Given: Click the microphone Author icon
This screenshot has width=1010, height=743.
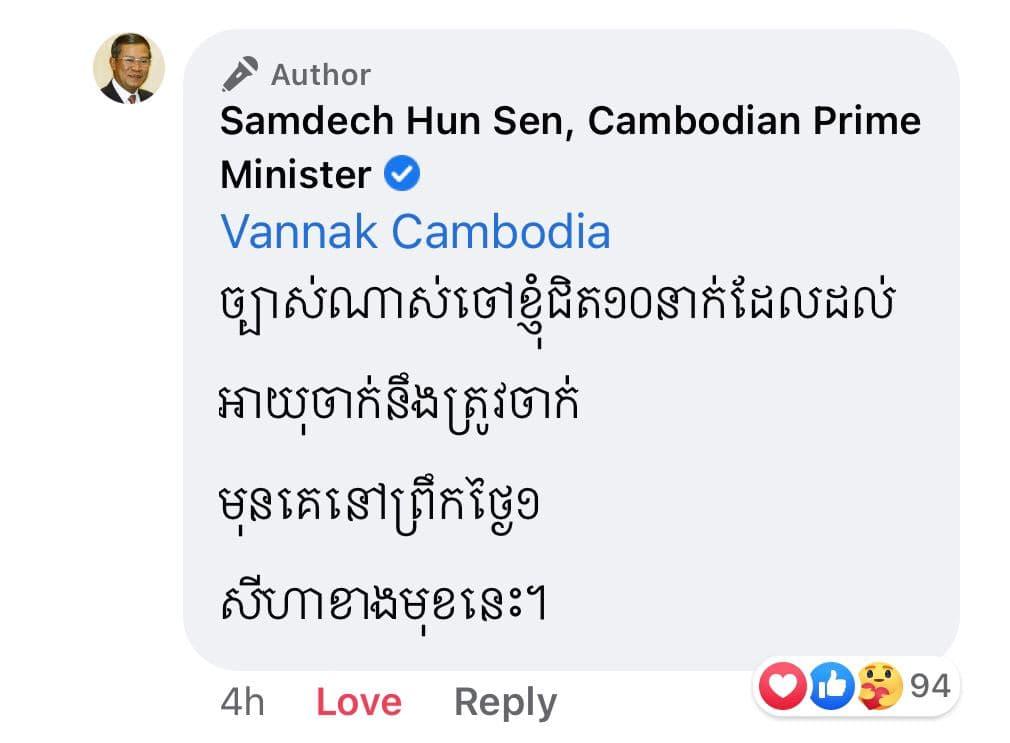Looking at the screenshot, I should (x=240, y=74).
